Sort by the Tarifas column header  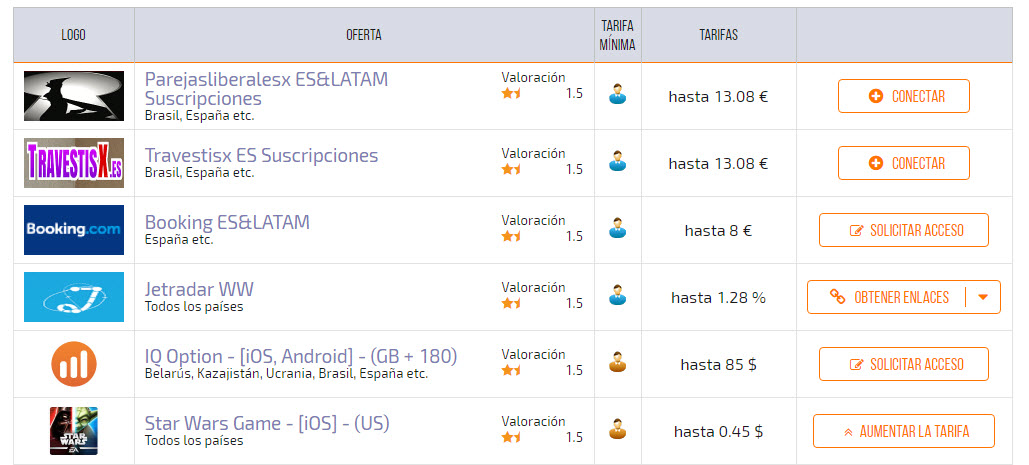pos(719,35)
